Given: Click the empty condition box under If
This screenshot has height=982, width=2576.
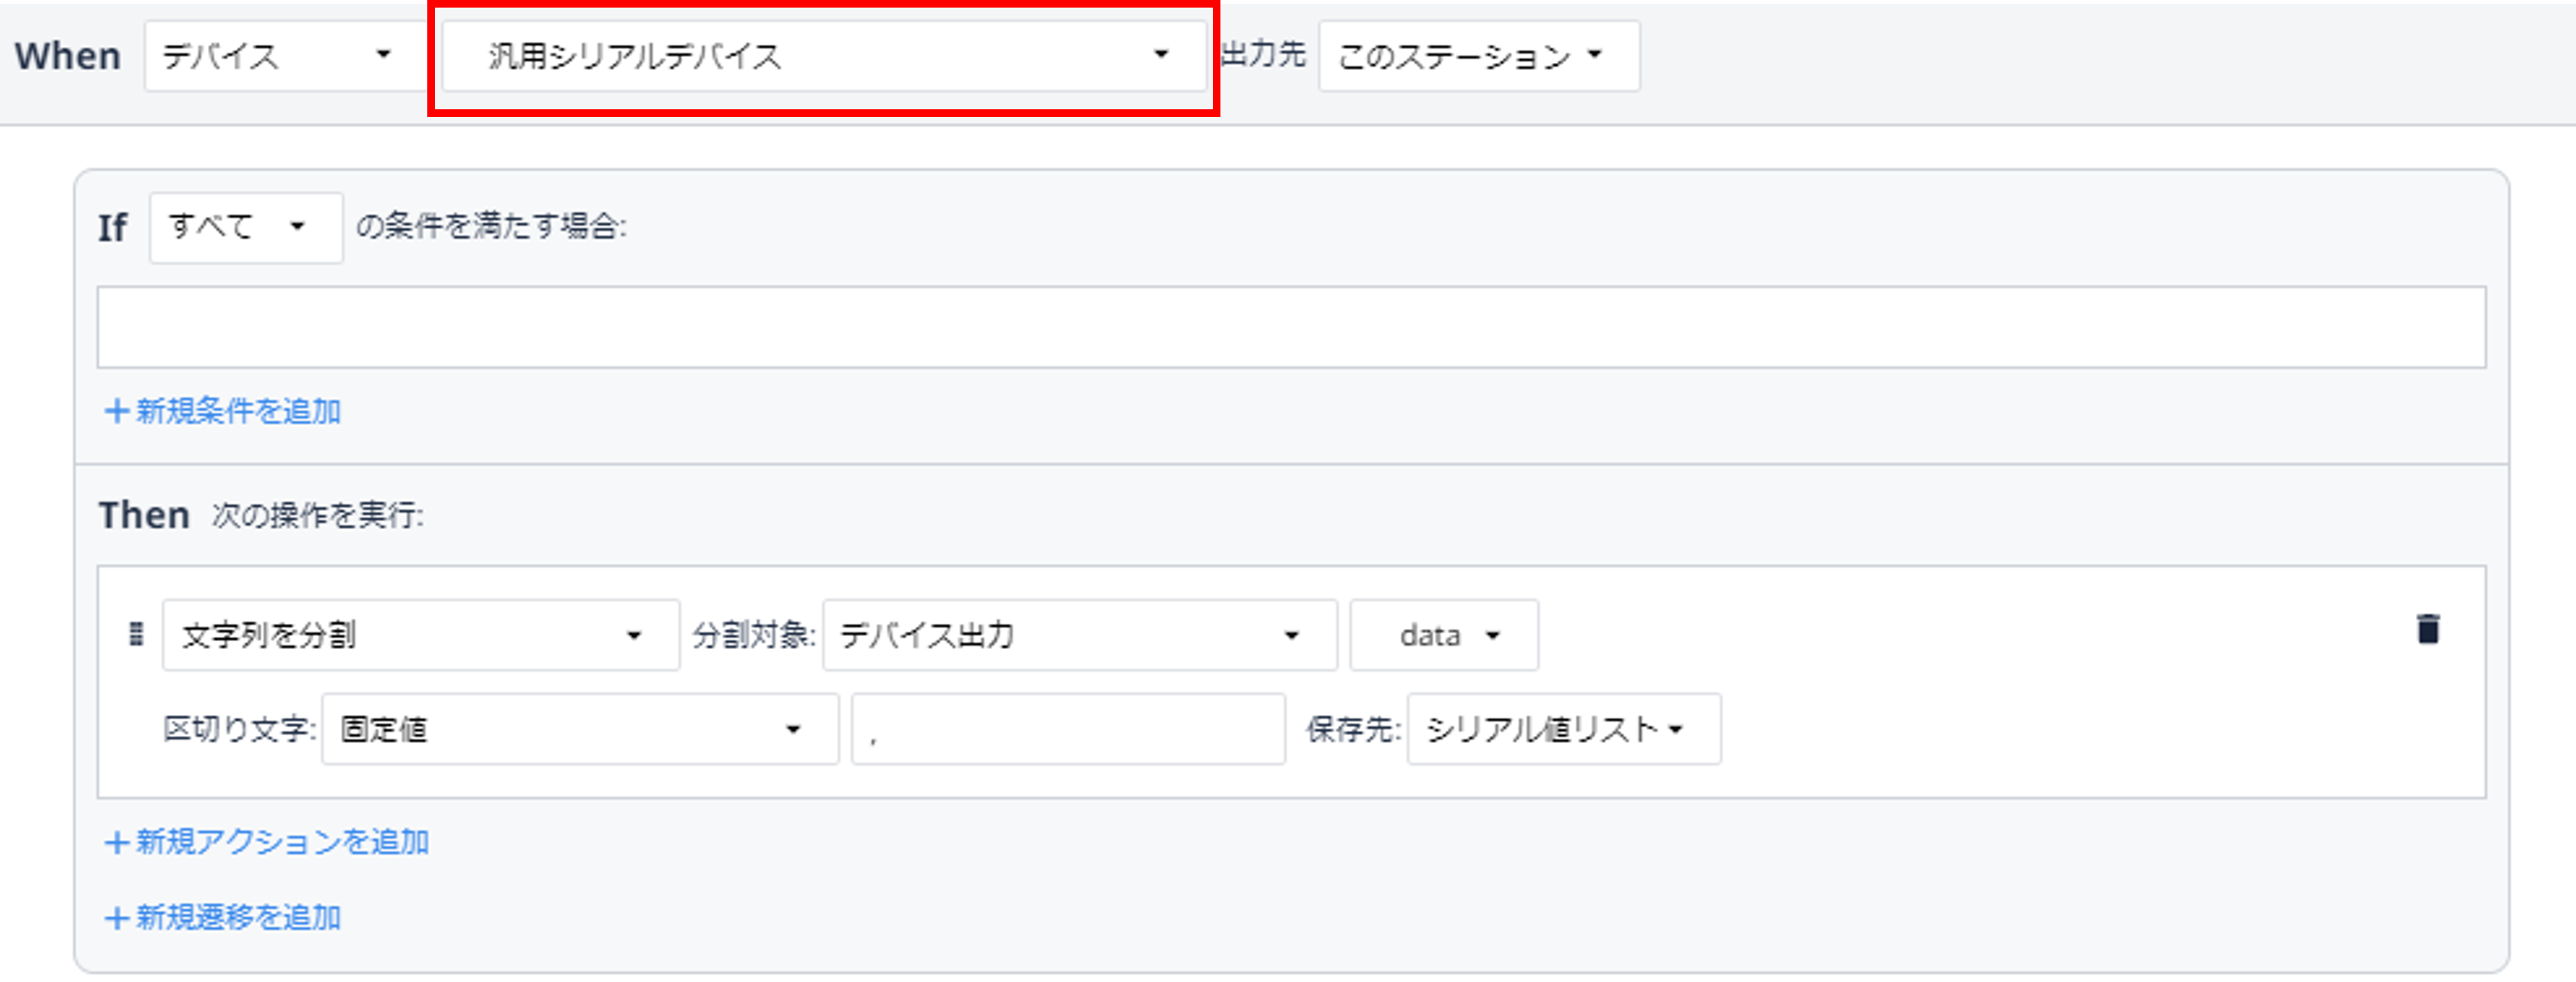Looking at the screenshot, I should [1291, 327].
